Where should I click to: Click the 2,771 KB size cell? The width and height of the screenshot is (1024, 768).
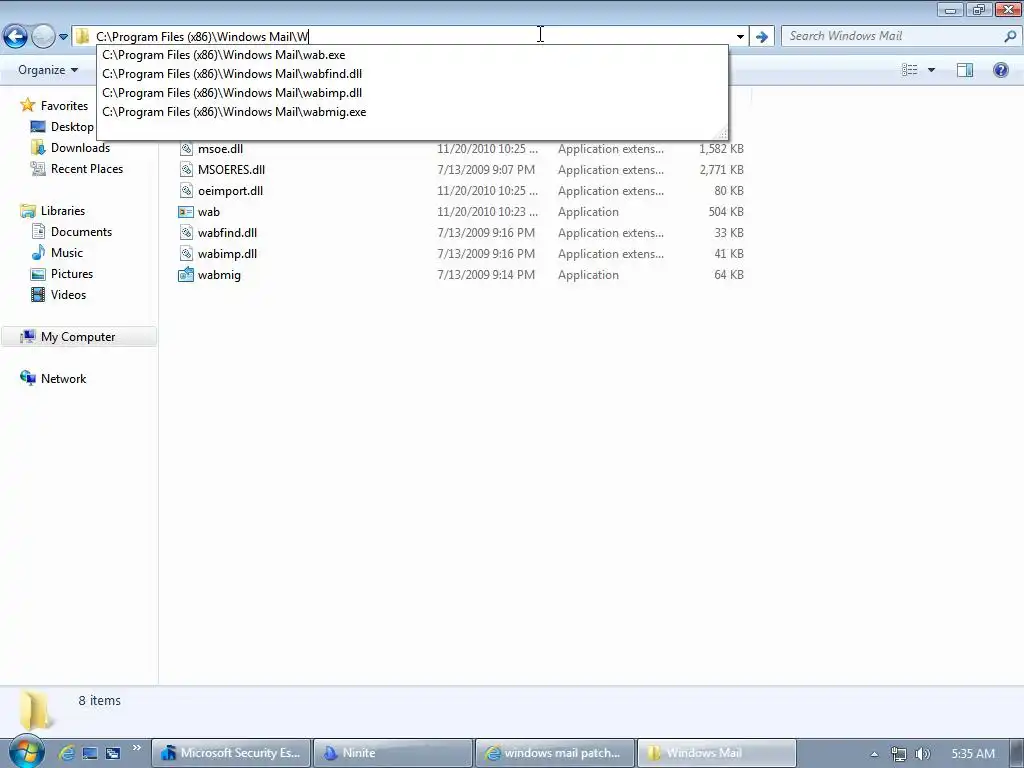721,170
